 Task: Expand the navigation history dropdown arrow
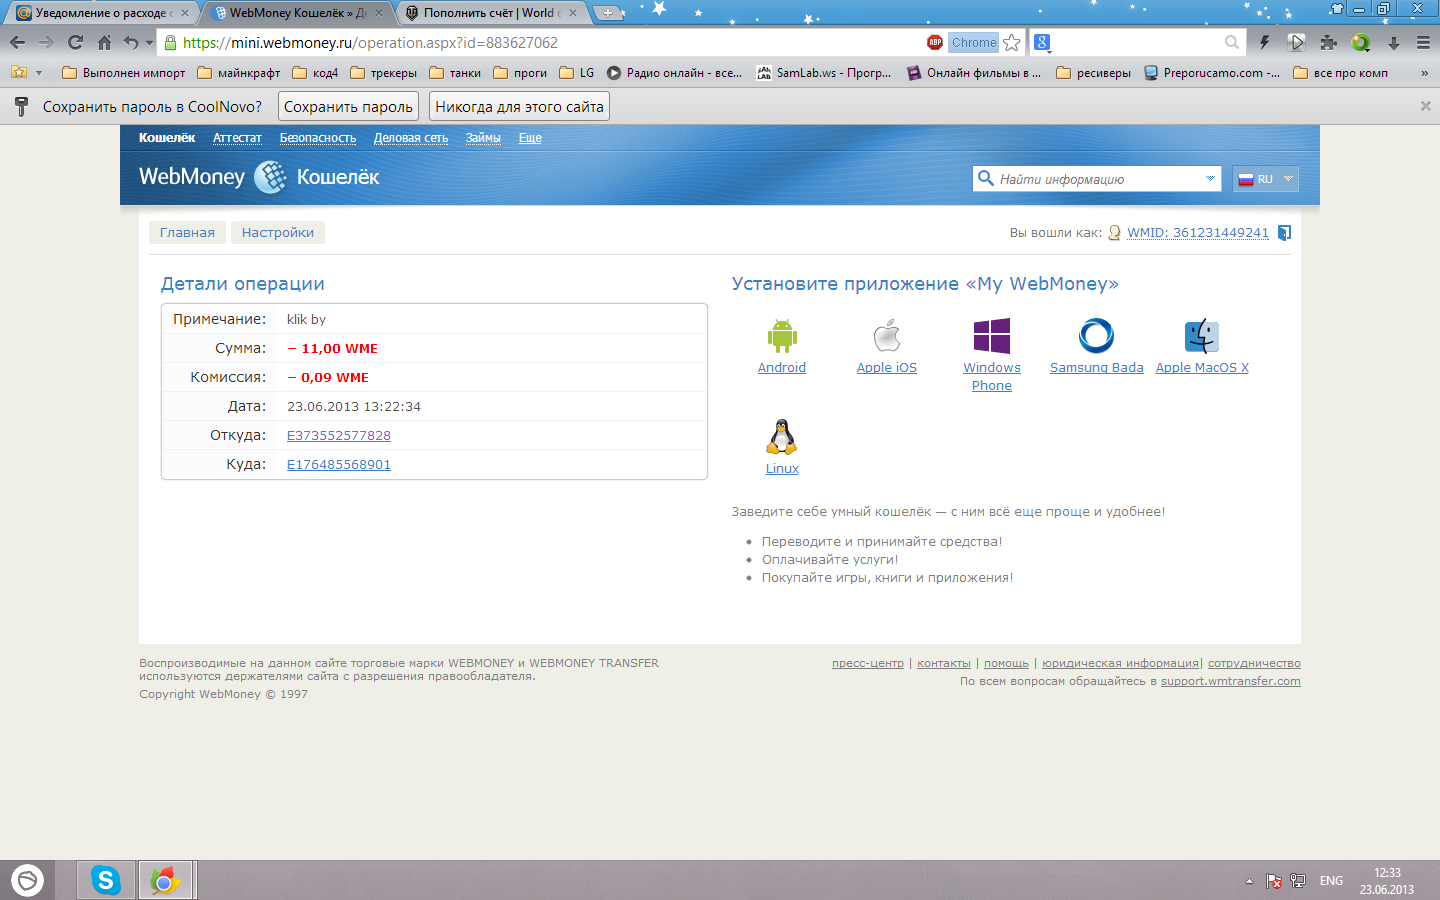coord(149,42)
